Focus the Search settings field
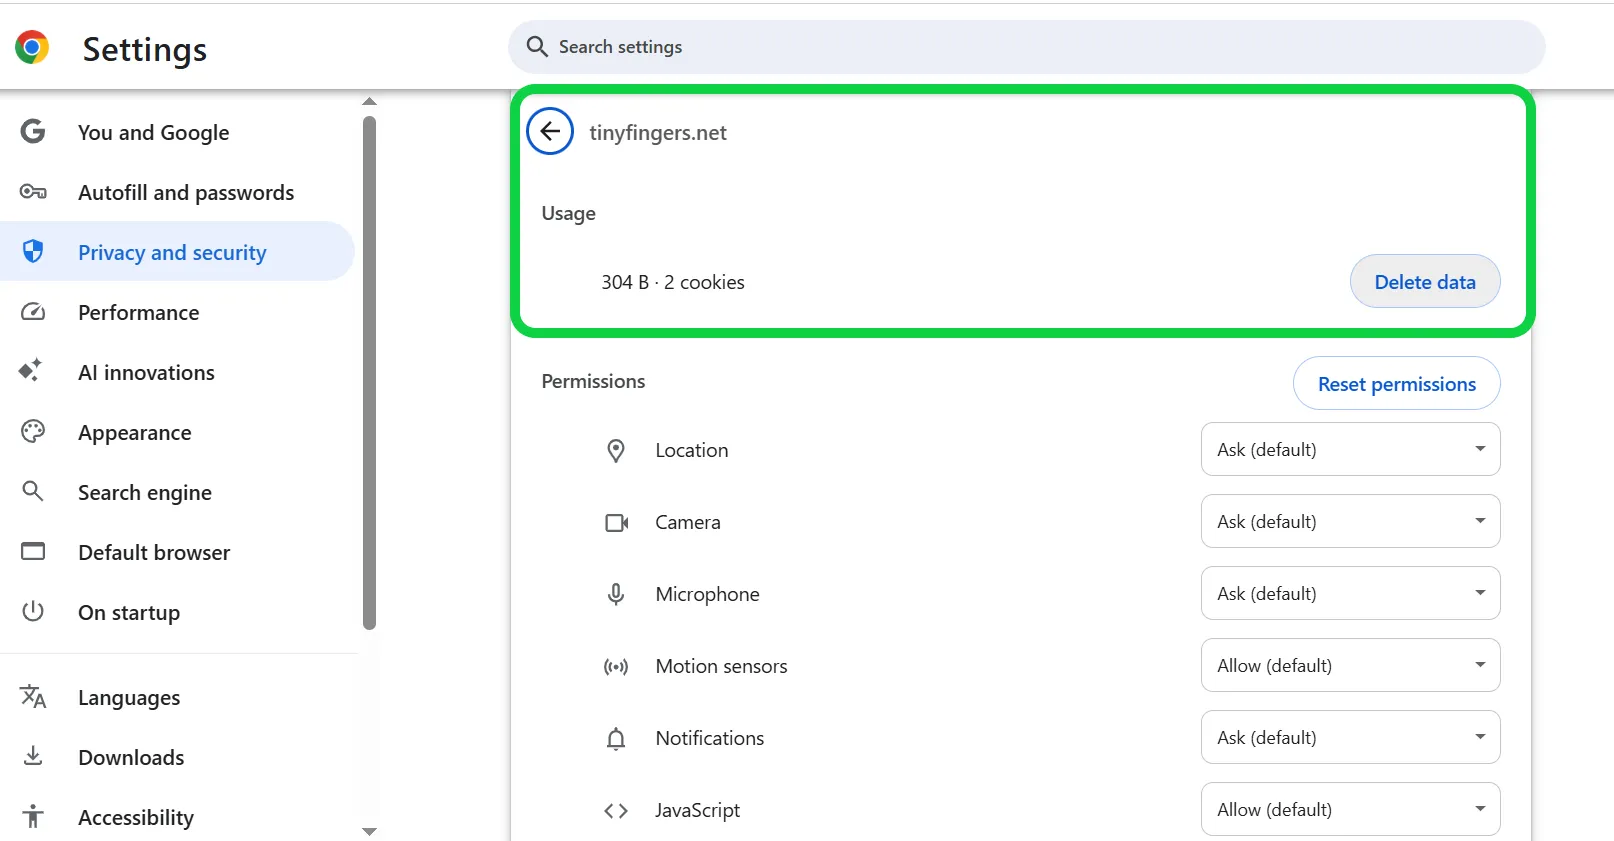 [x=1027, y=47]
